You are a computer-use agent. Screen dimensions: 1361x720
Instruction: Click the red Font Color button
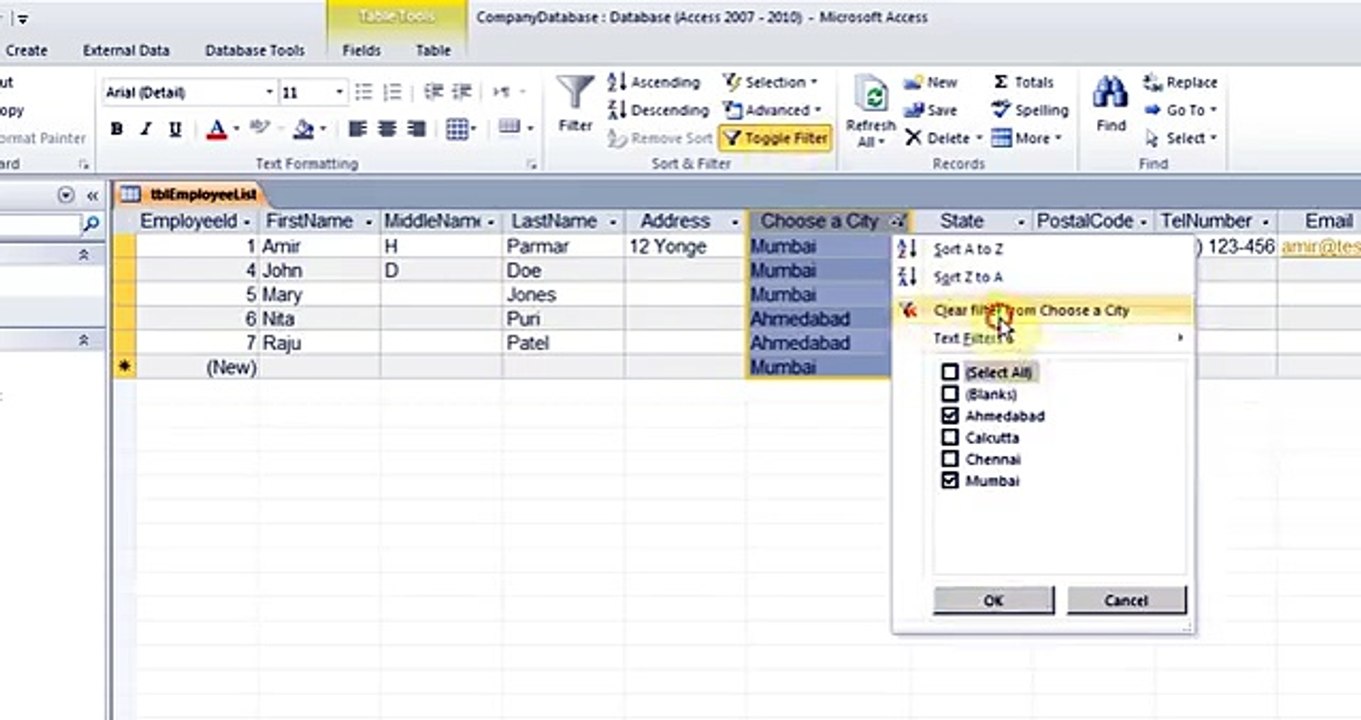click(x=216, y=129)
